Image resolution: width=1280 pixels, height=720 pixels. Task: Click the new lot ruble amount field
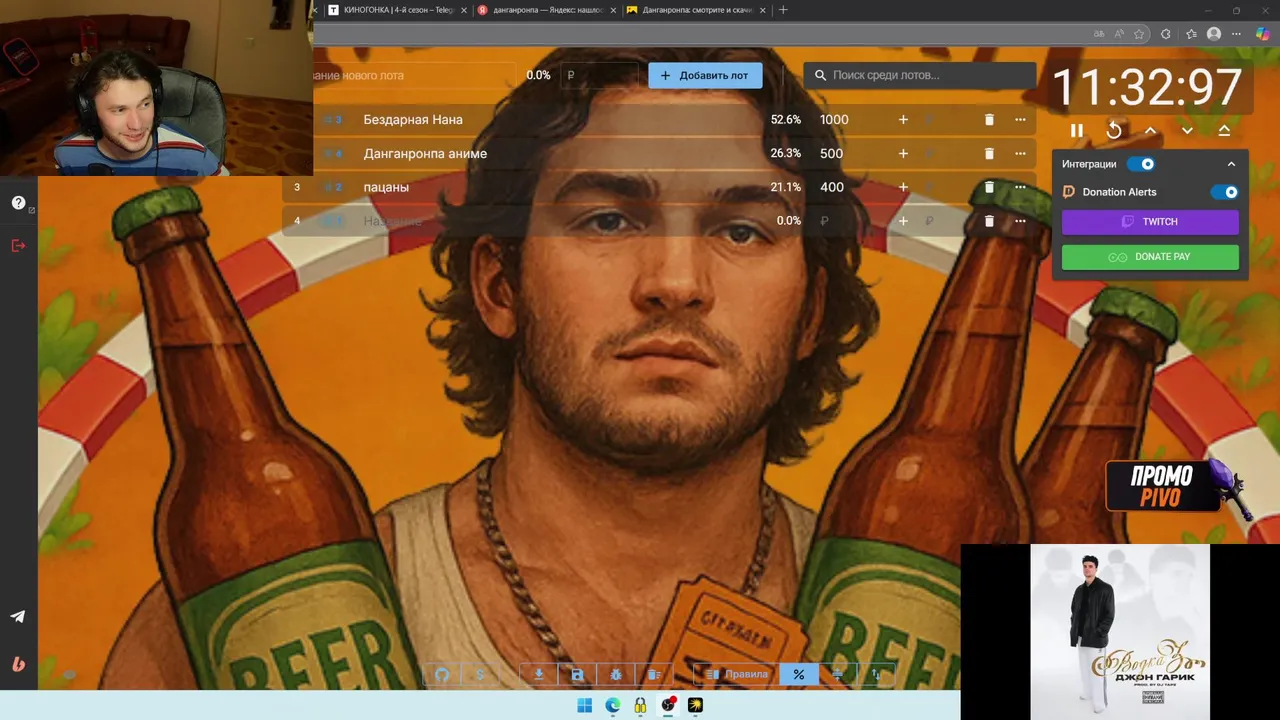point(598,75)
